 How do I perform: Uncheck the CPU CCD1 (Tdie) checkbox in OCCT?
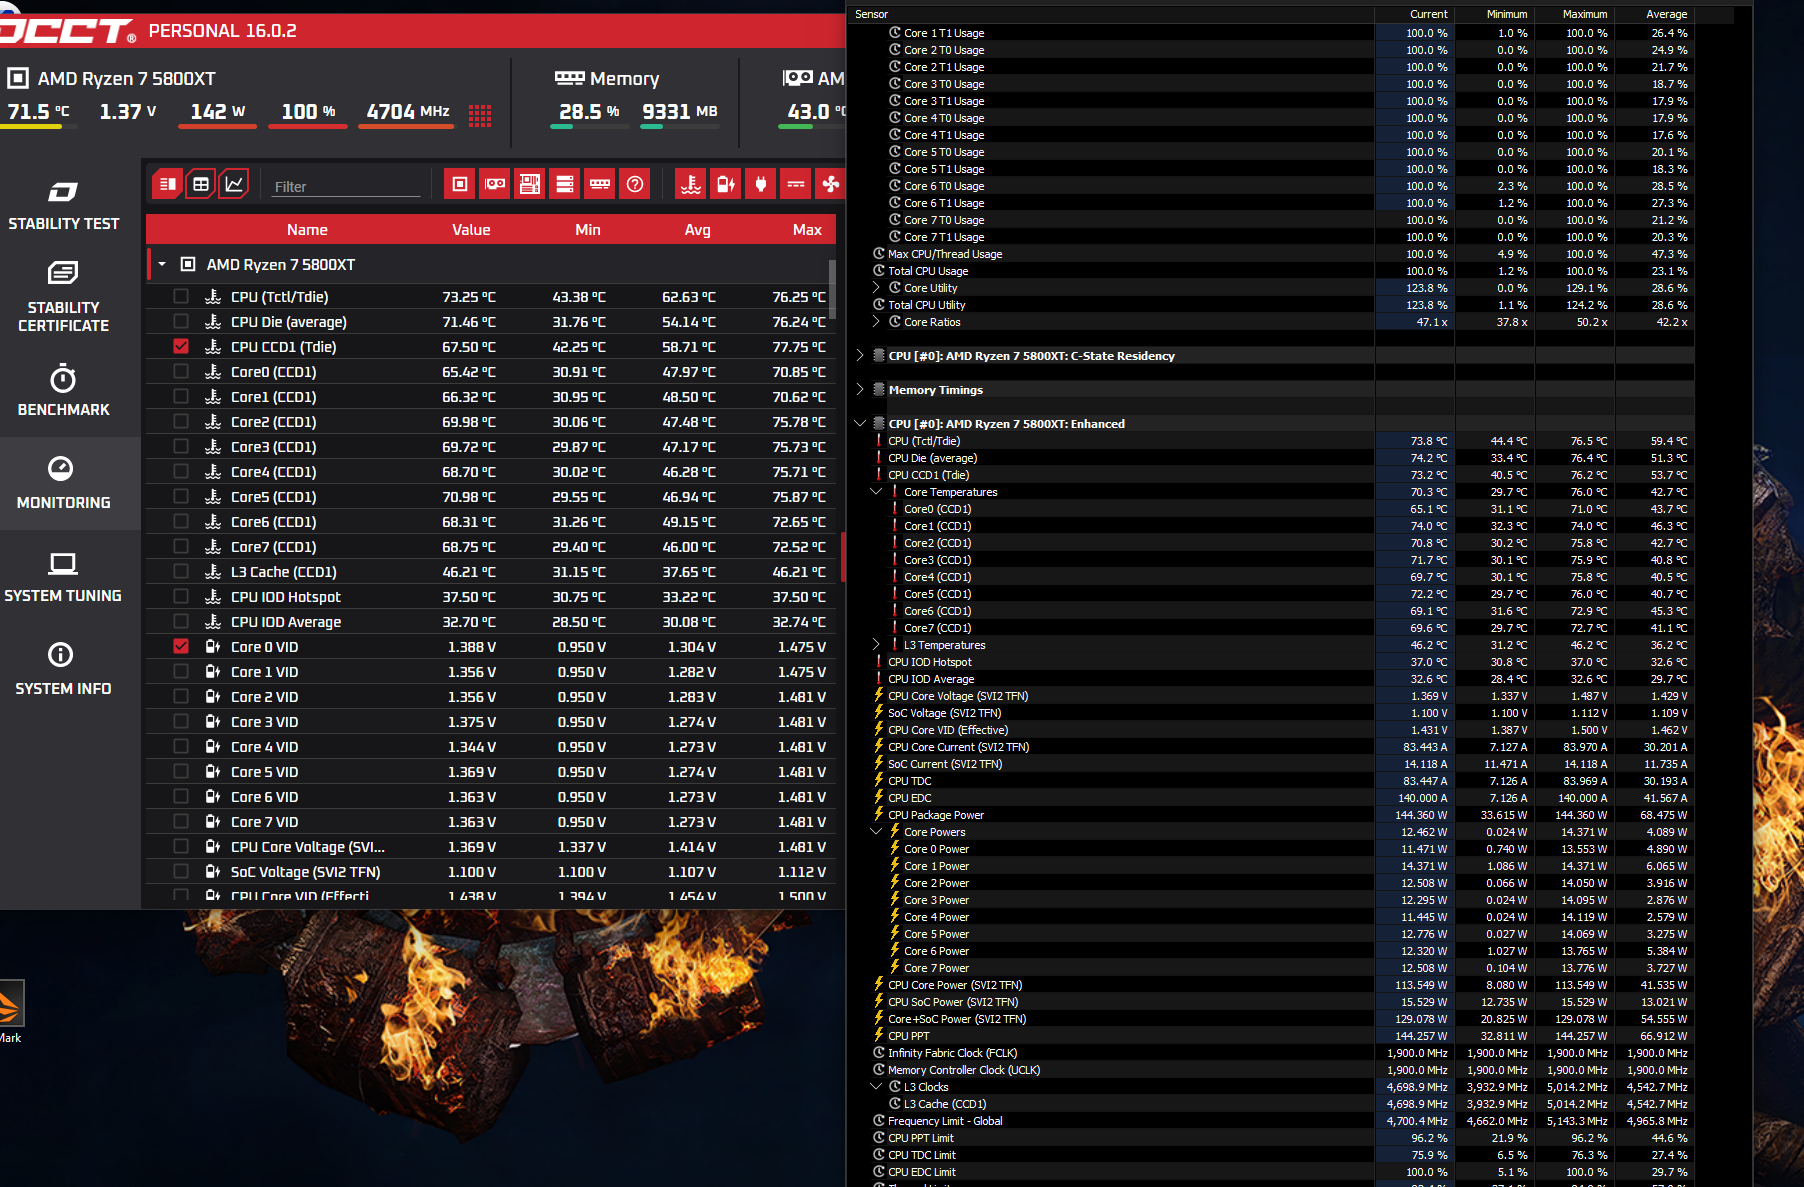click(181, 347)
